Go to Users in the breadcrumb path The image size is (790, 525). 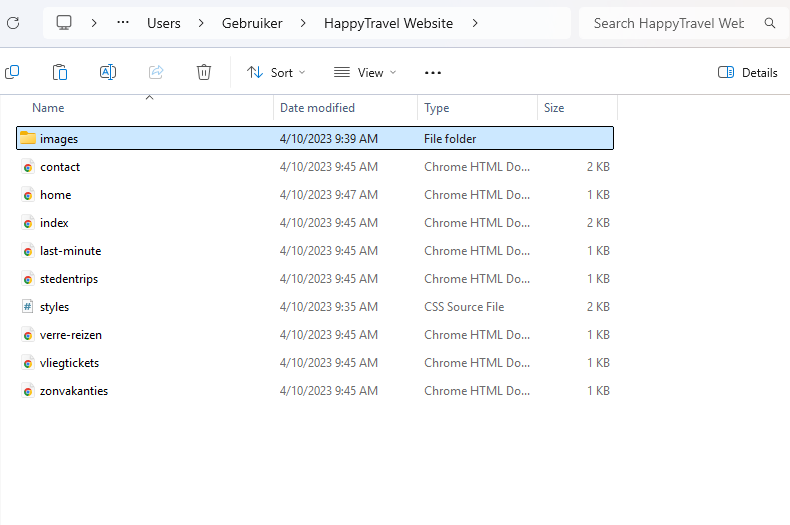click(x=164, y=22)
